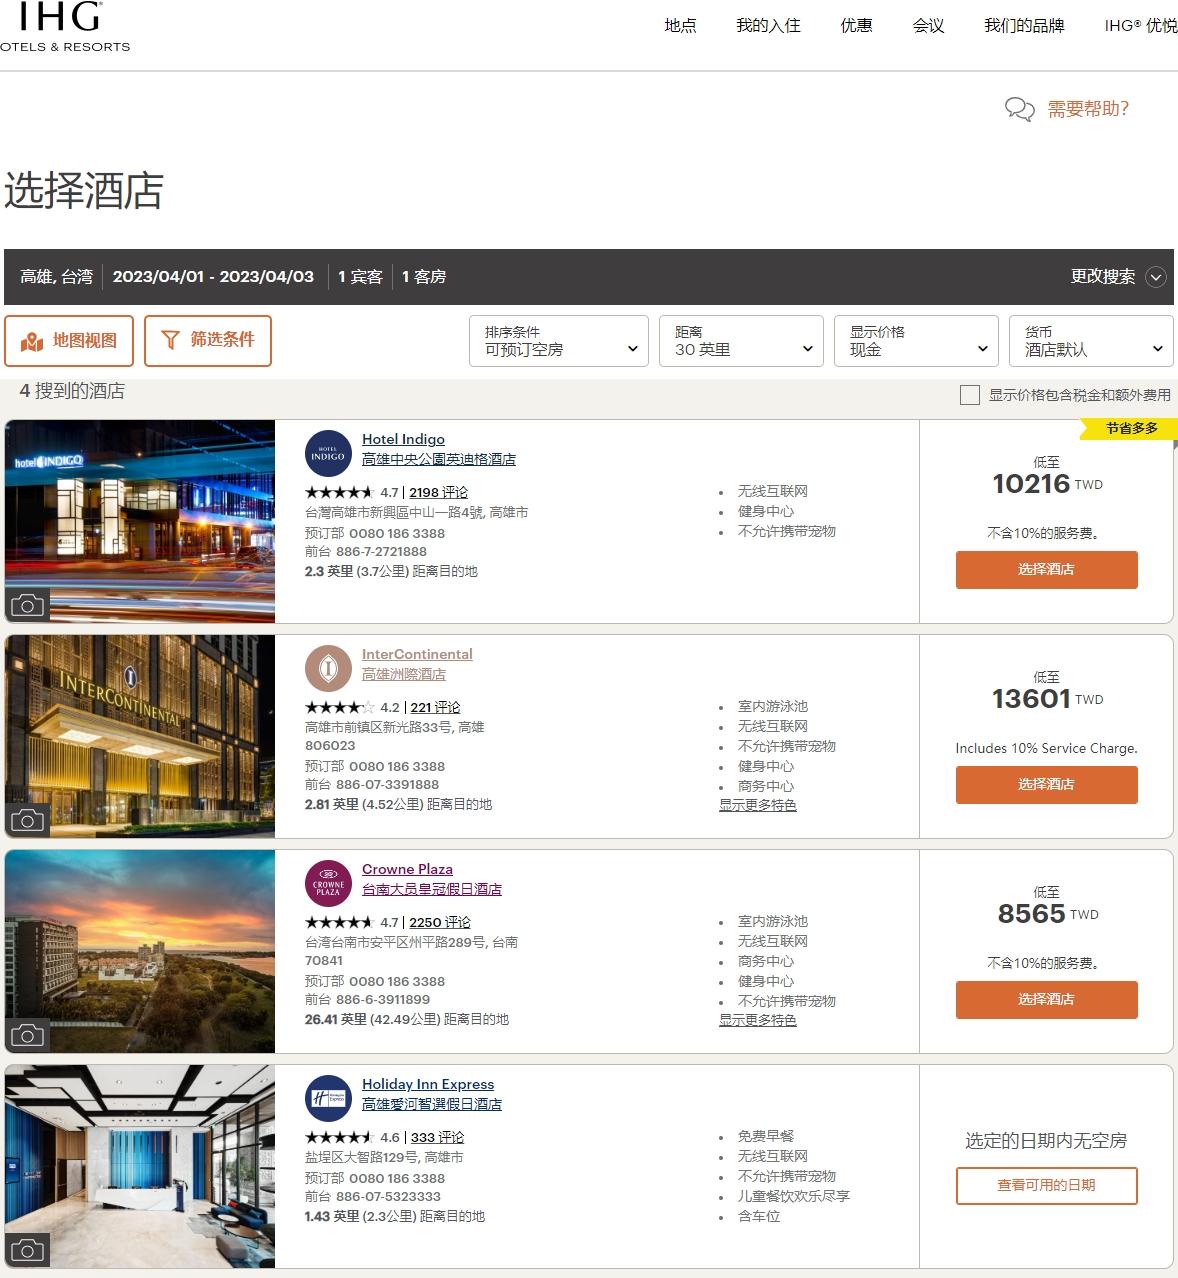The width and height of the screenshot is (1178, 1278).
Task: Open the 距离 30 英里 dropdown
Action: tap(741, 341)
